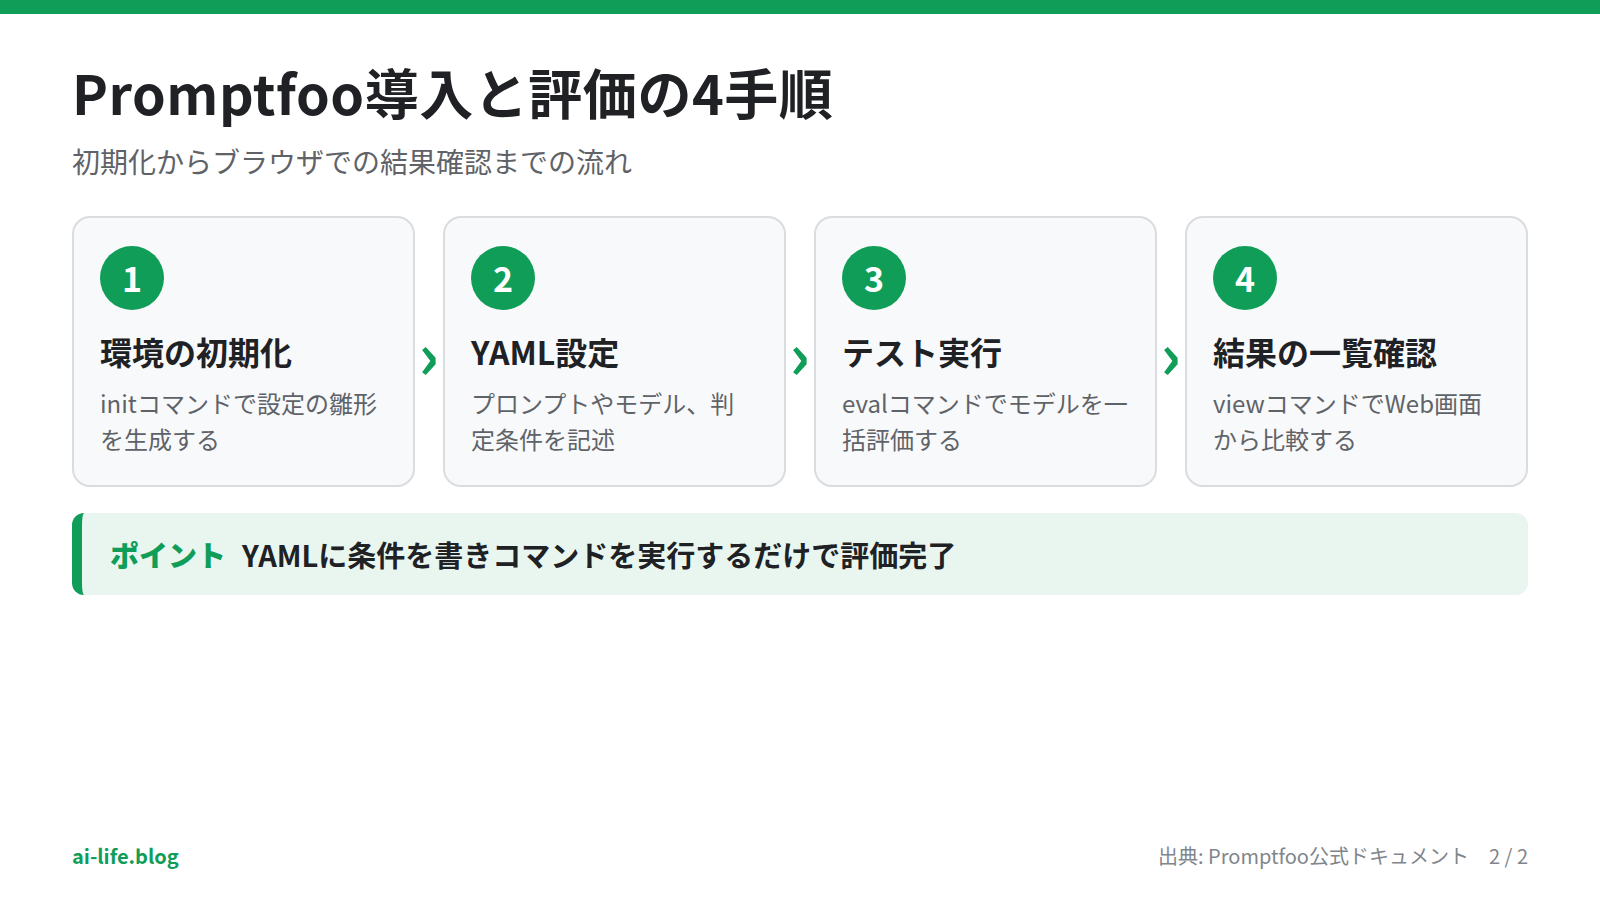Screen dimensions: 1600x900
Task: Click the subtitle 初期化からブラウザでの結果確認までの流れ
Action: pyautogui.click(x=352, y=162)
